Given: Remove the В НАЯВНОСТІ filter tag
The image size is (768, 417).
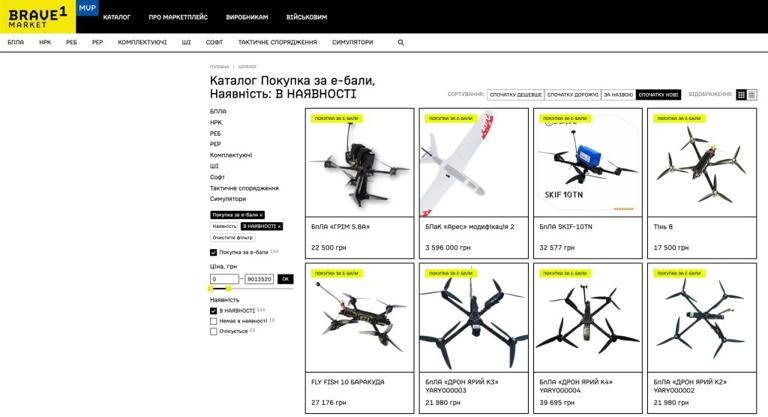Looking at the screenshot, I should click(279, 226).
